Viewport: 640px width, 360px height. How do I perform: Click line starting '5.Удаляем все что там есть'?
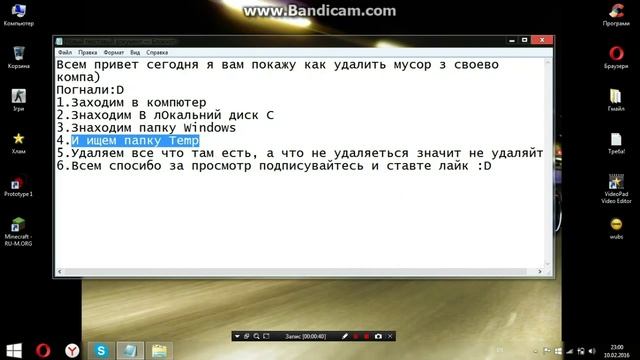[x=300, y=153]
